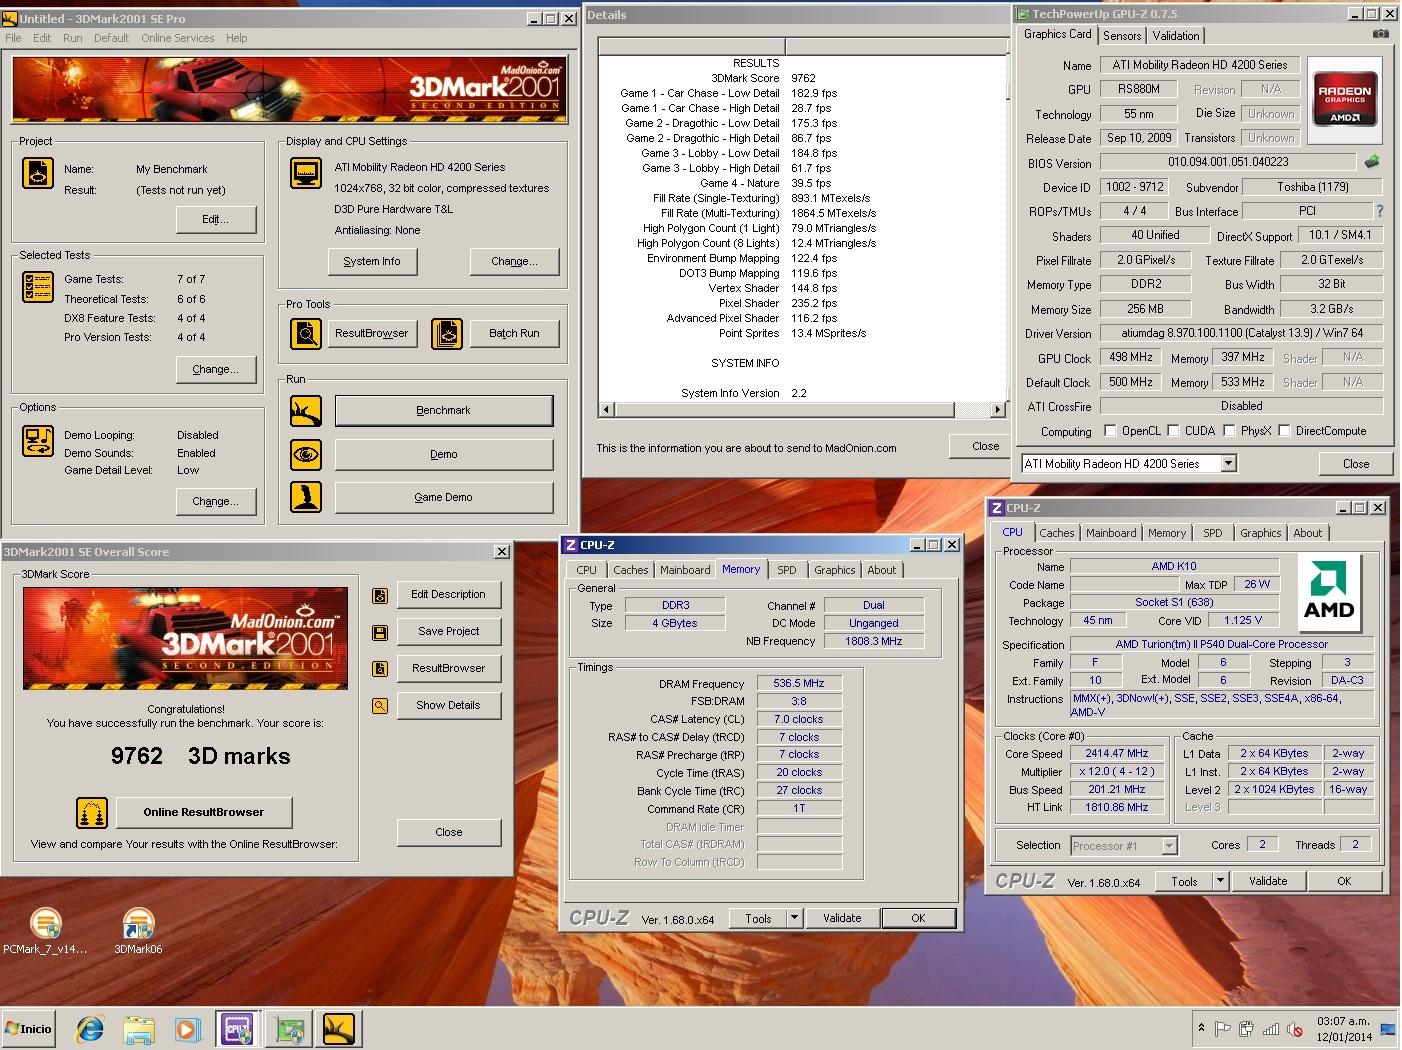Click the Save Project floppy icon

[380, 632]
